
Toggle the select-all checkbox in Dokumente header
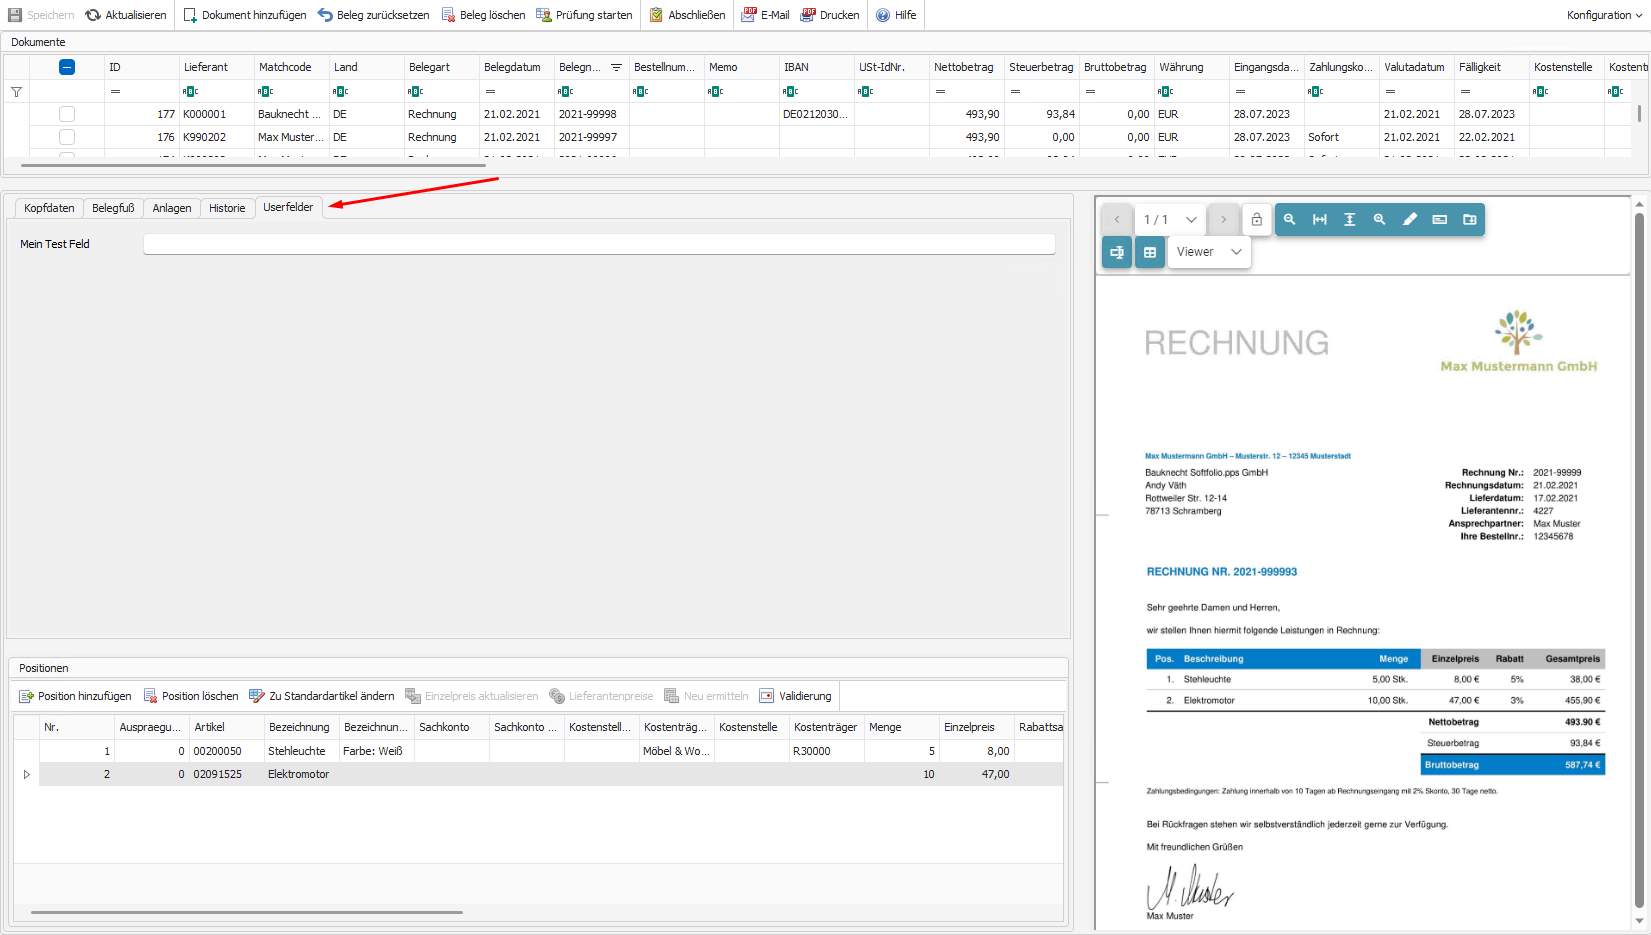(x=67, y=67)
